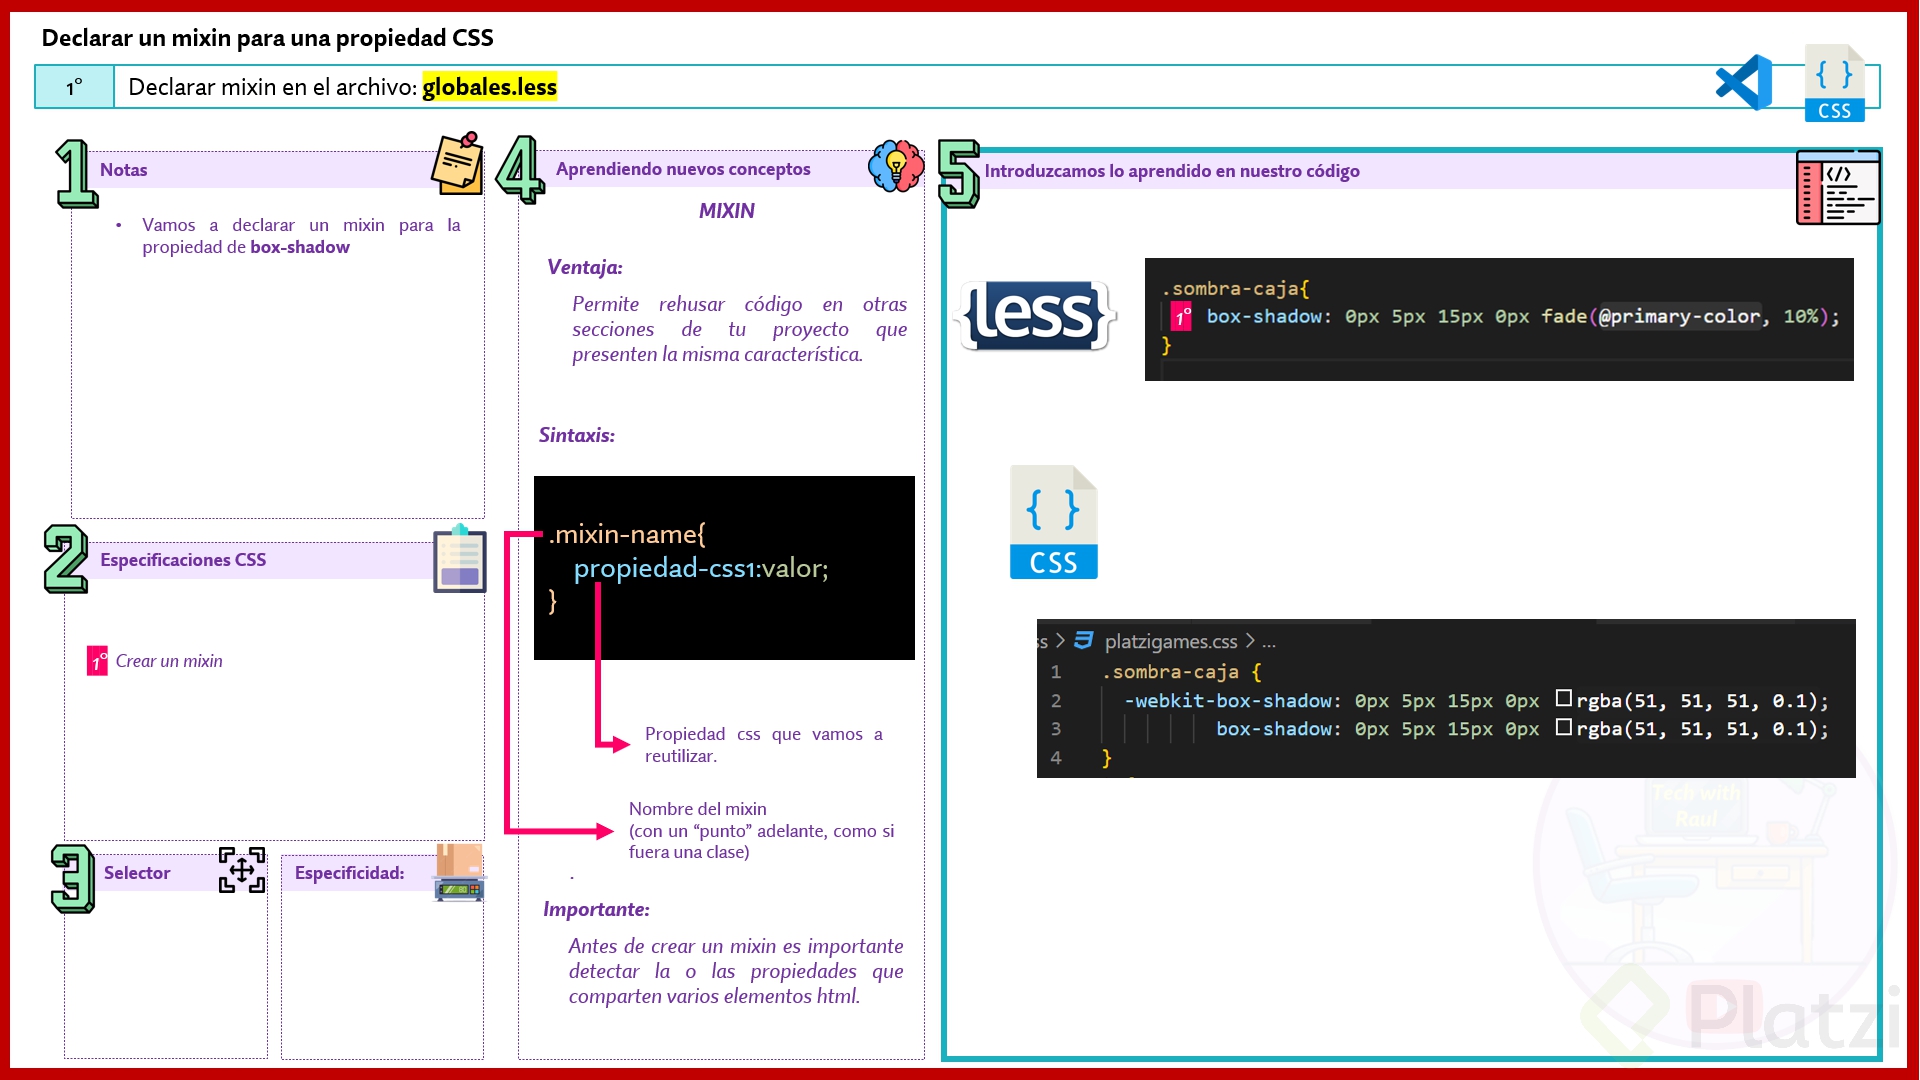
Task: Click the highlighted globales.less filename
Action: (489, 87)
